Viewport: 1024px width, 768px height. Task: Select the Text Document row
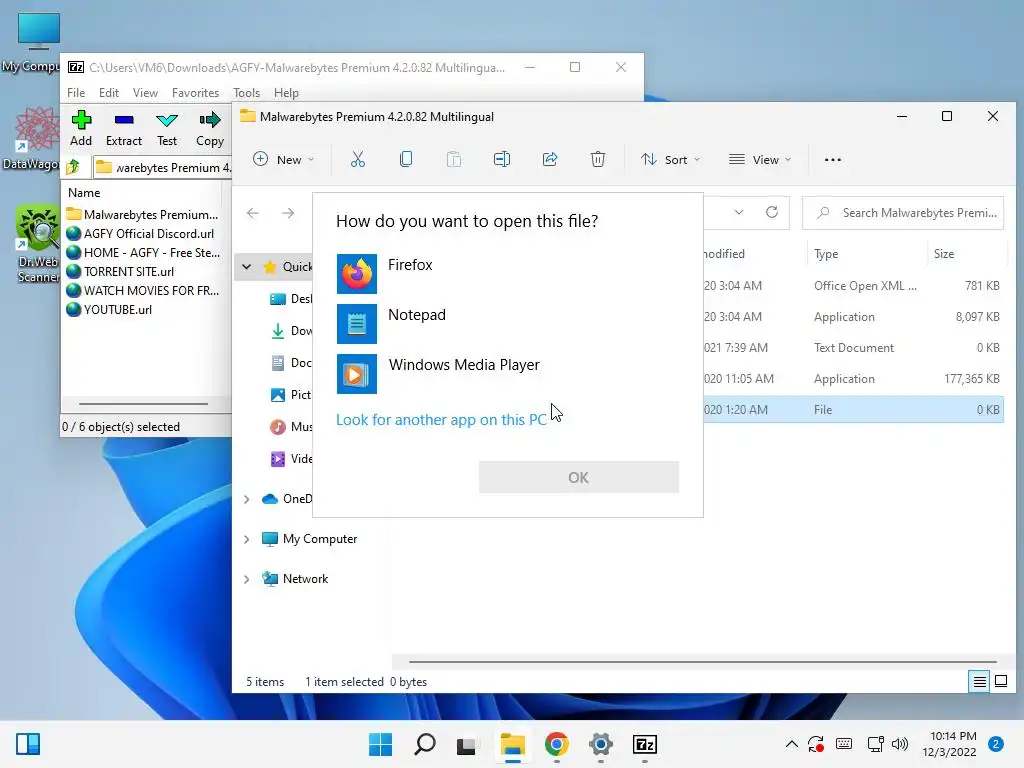tap(853, 347)
